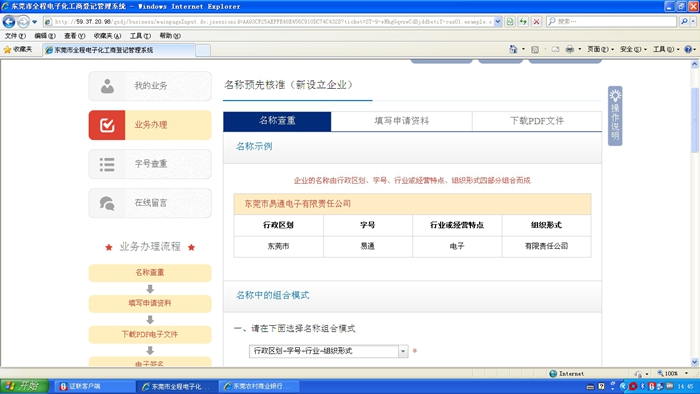Click the 东莞市 table cell
Viewport: 700px width, 394px height.
pos(279,246)
